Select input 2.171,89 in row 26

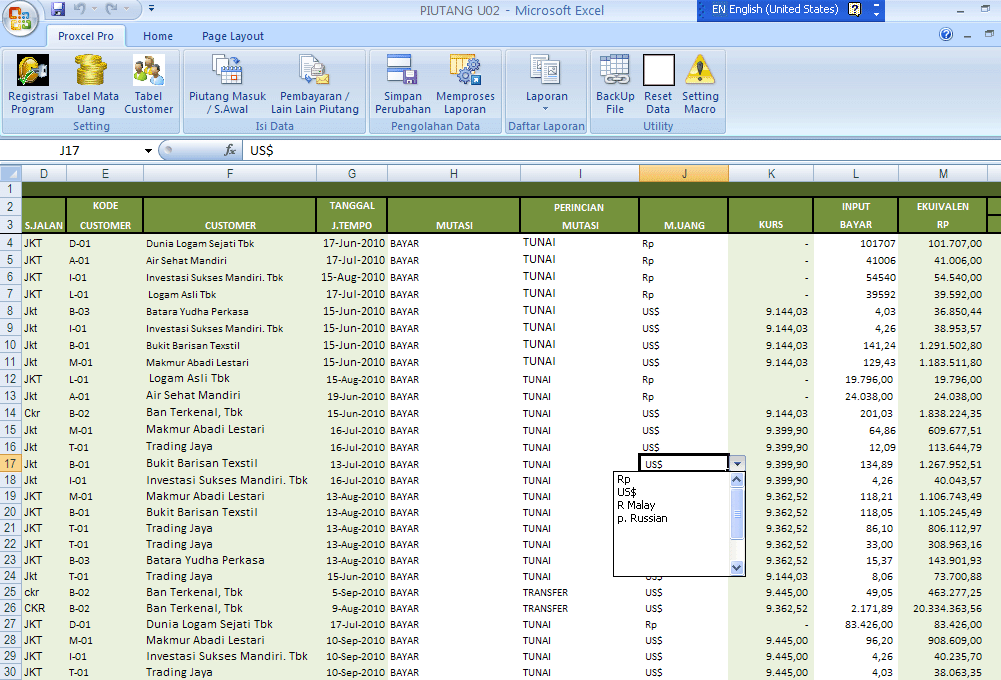[x=856, y=608]
